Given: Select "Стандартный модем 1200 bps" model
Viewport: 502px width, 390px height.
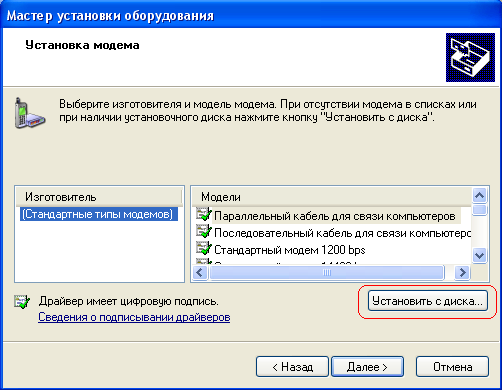Looking at the screenshot, I should (x=290, y=250).
